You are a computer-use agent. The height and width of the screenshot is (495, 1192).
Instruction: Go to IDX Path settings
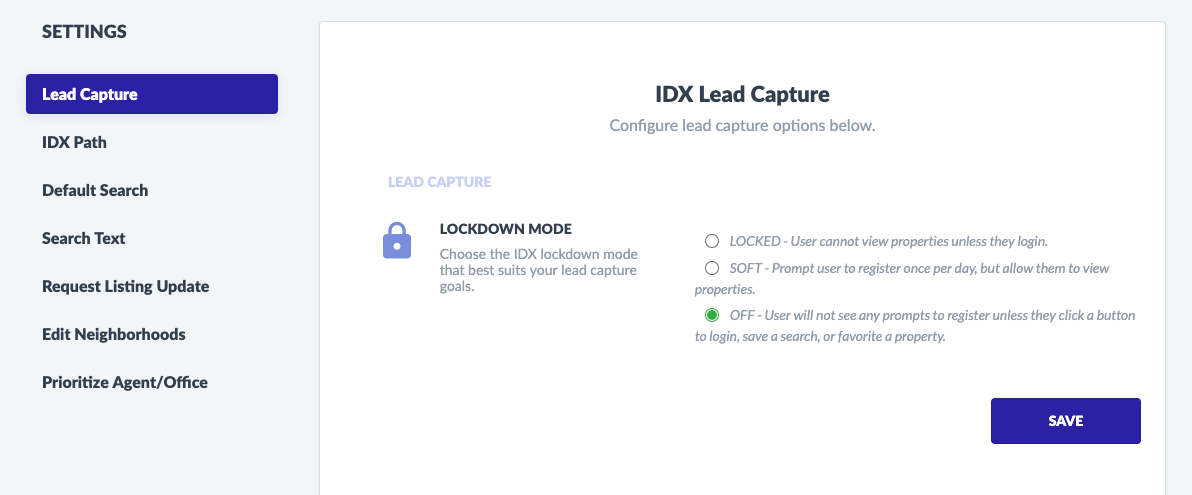point(74,142)
